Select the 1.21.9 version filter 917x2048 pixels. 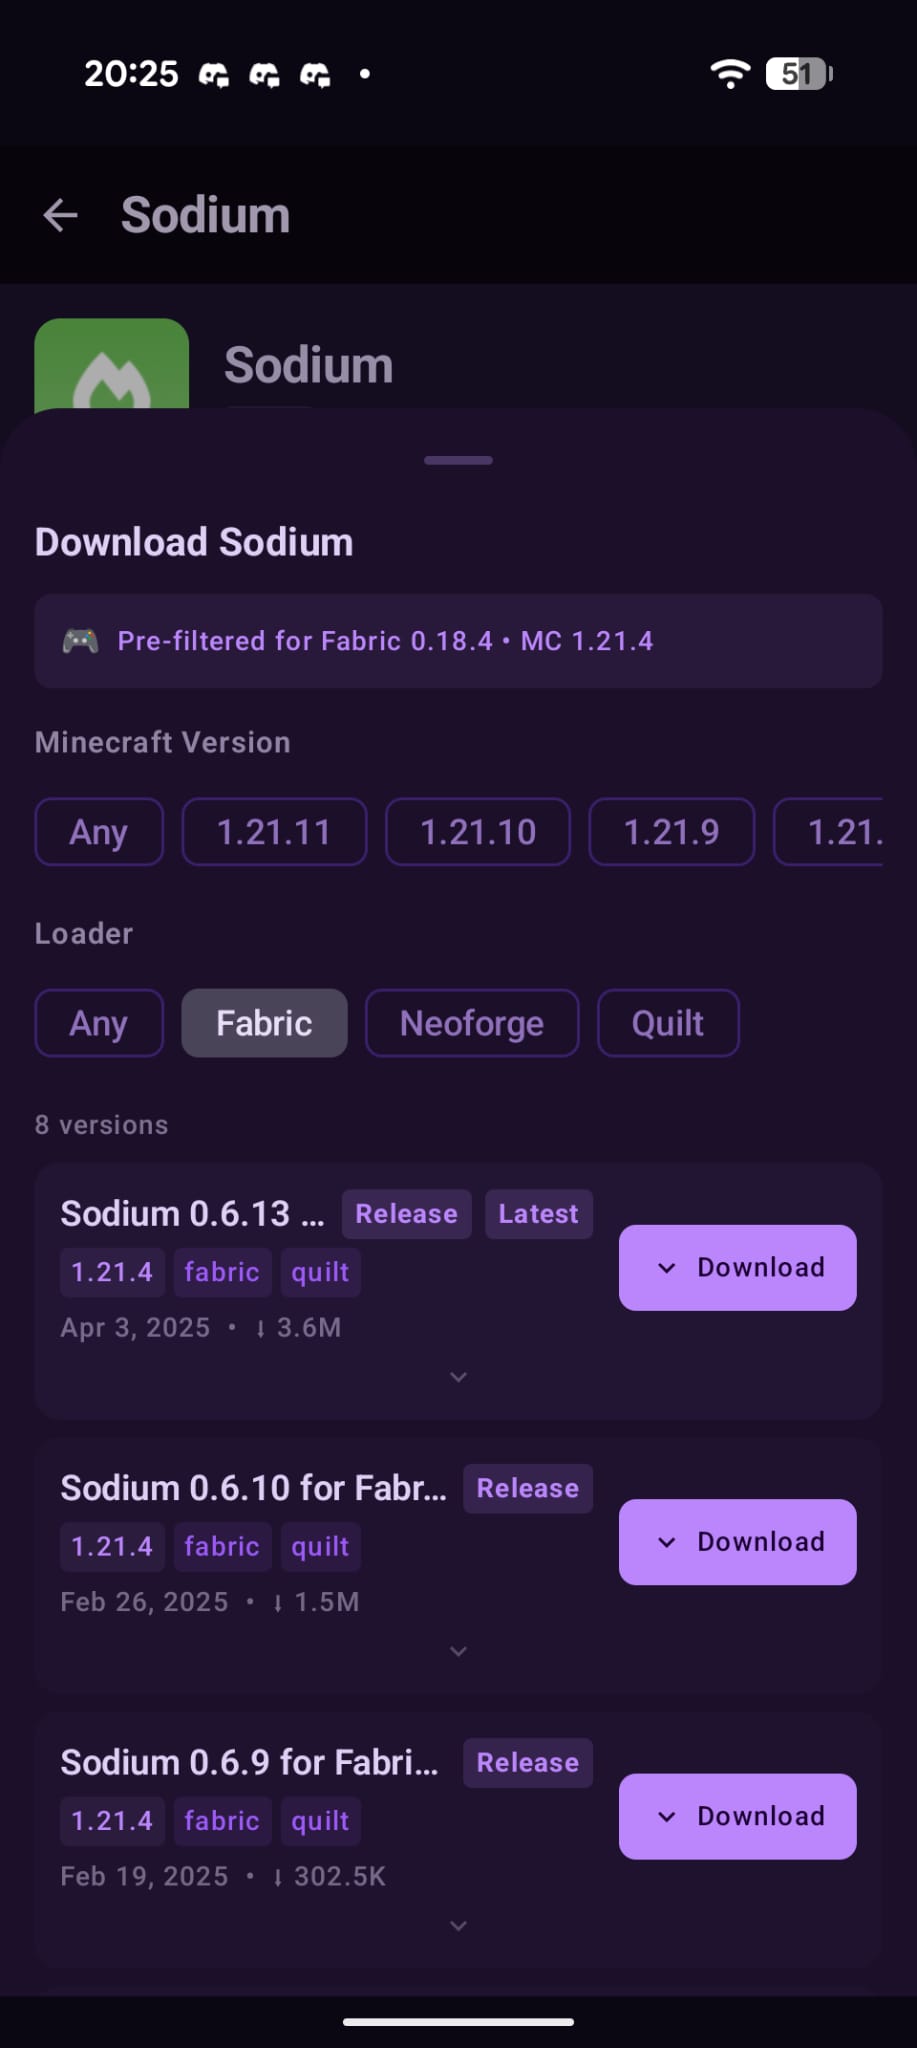[x=671, y=831]
